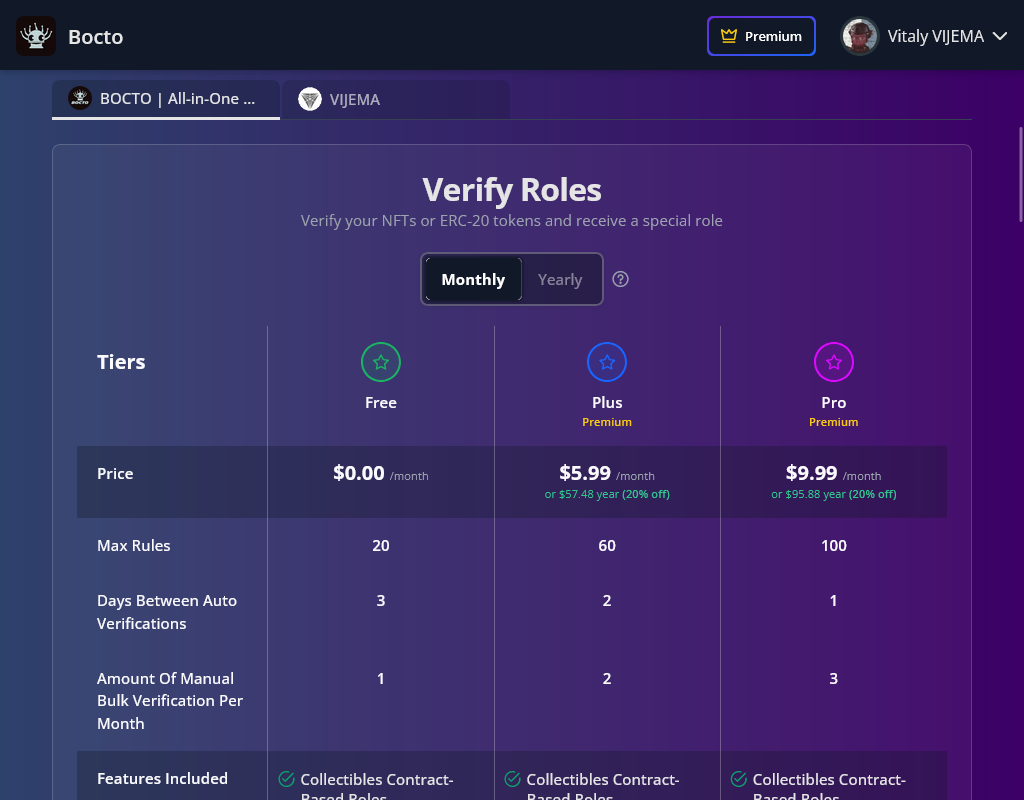The height and width of the screenshot is (800, 1024).
Task: Click the $9.99 /month price
Action: [833, 473]
